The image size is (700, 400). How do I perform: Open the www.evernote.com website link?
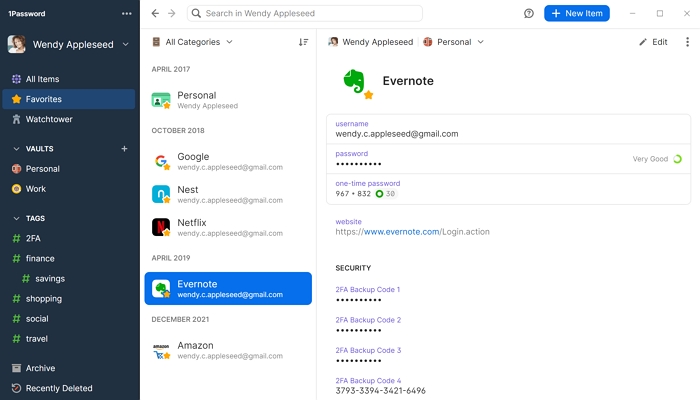click(x=401, y=232)
